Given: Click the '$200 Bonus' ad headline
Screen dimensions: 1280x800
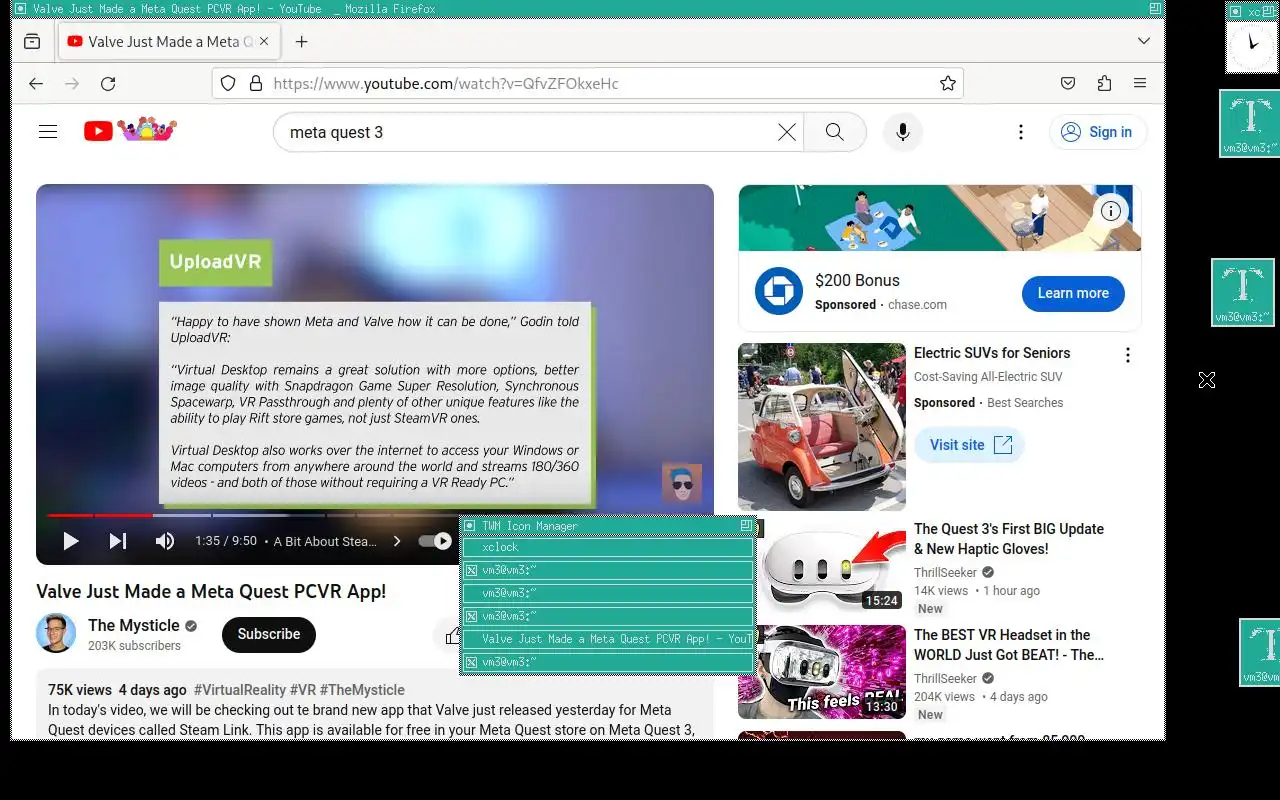Looking at the screenshot, I should [857, 281].
